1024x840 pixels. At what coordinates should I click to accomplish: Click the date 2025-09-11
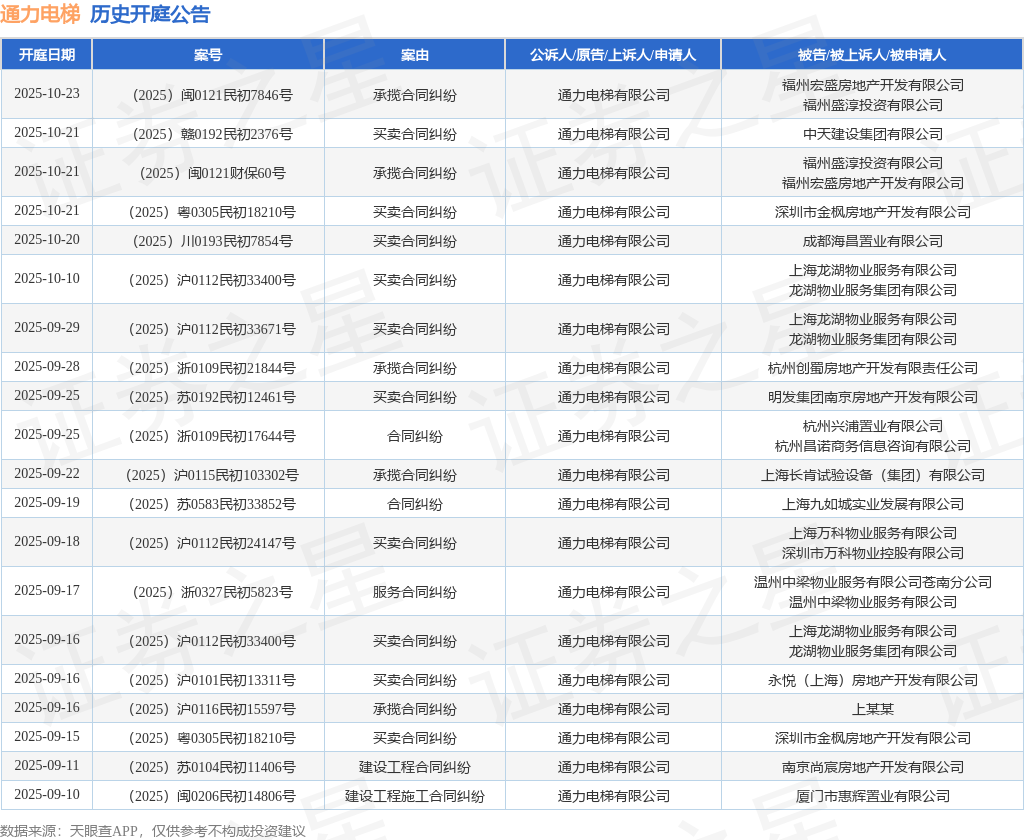(x=46, y=766)
